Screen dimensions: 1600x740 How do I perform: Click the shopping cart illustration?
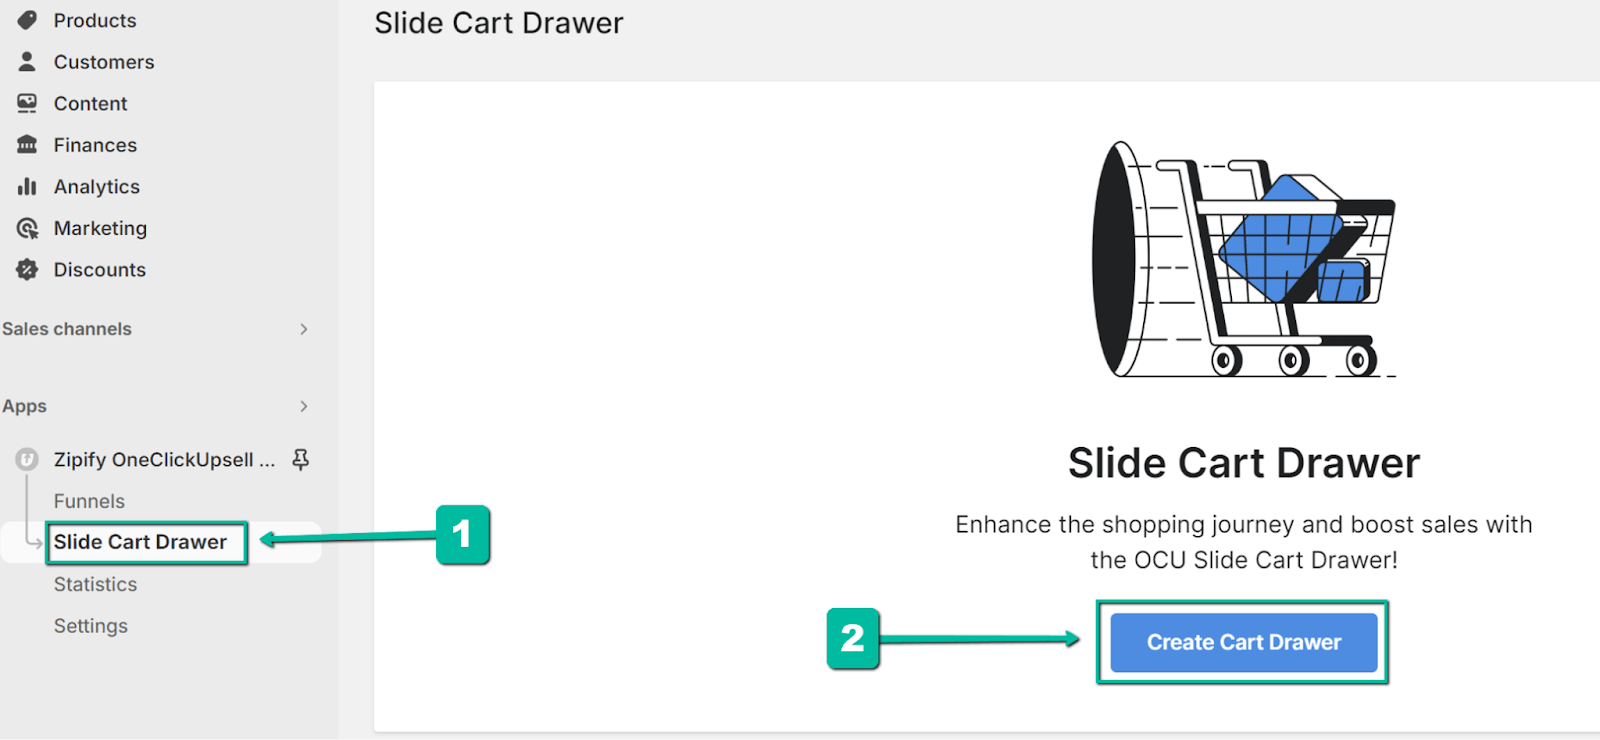pyautogui.click(x=1245, y=260)
